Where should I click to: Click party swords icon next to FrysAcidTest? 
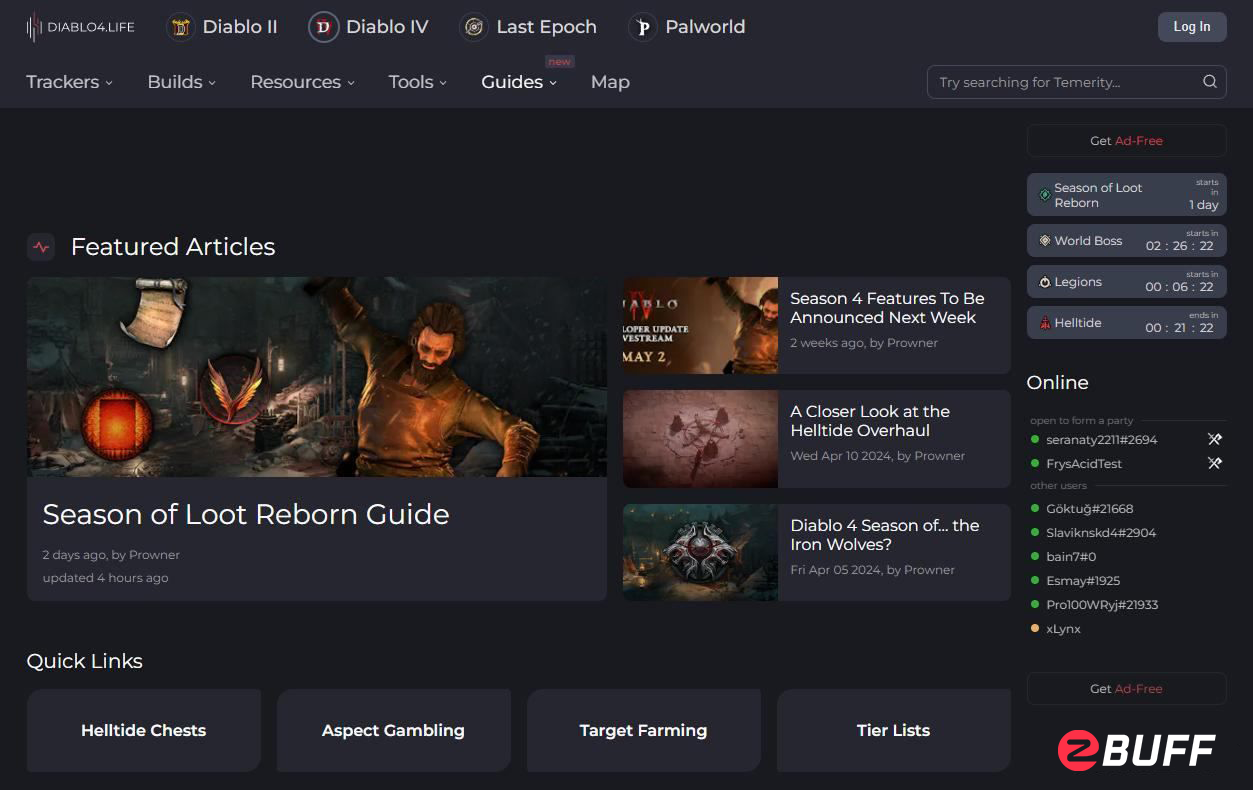[x=1214, y=463]
